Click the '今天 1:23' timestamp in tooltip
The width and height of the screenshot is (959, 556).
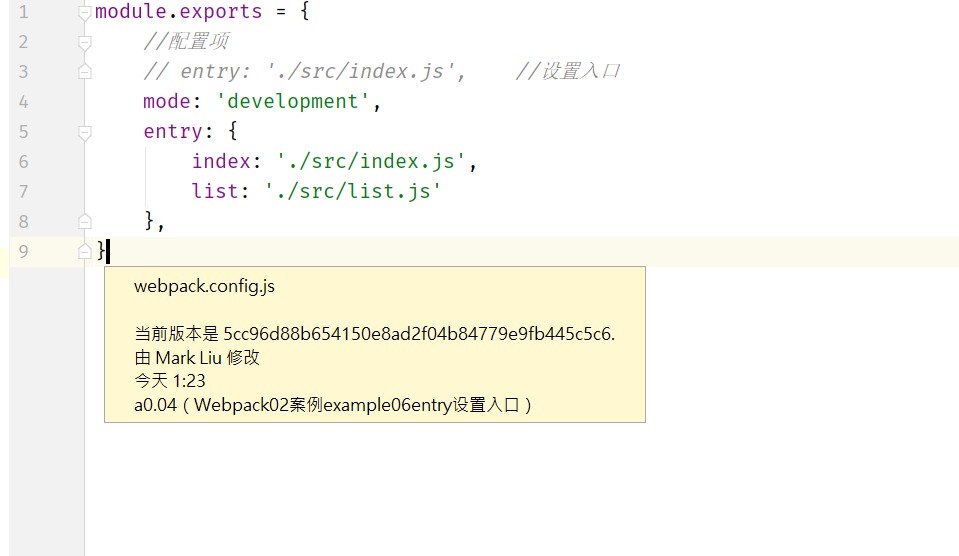point(169,381)
